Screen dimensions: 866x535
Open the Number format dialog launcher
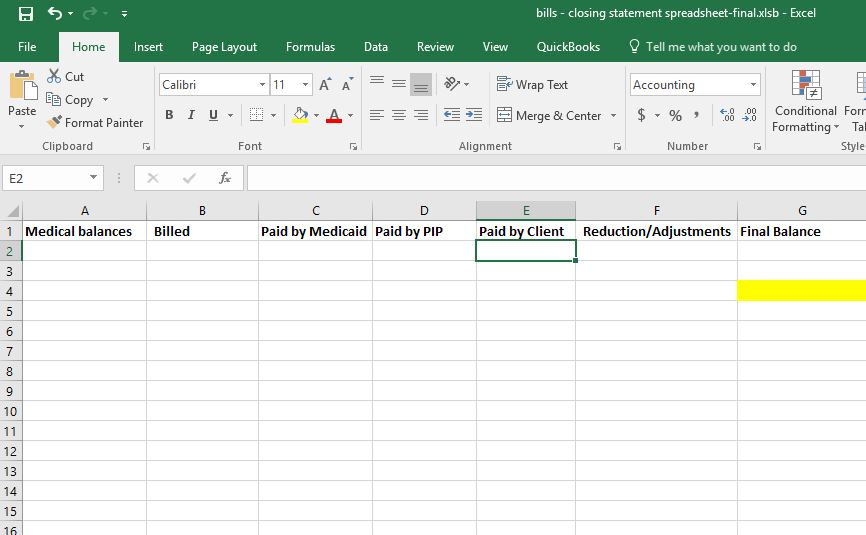757,146
